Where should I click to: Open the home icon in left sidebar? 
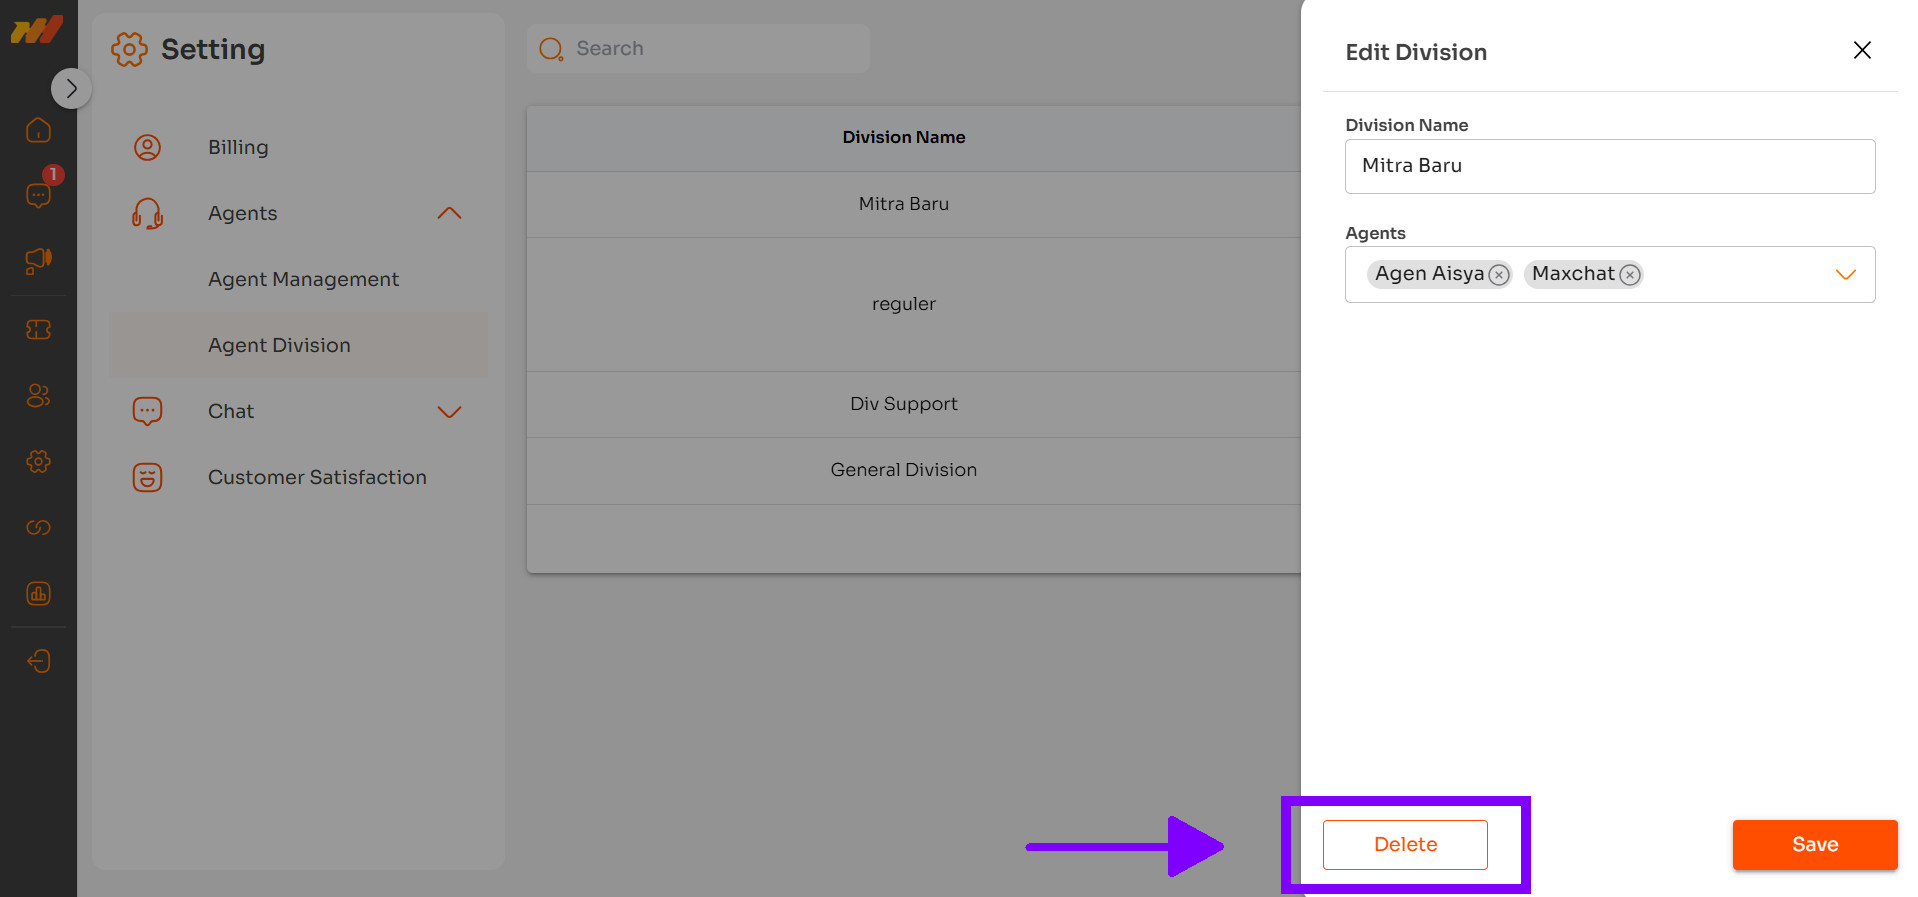(x=38, y=130)
